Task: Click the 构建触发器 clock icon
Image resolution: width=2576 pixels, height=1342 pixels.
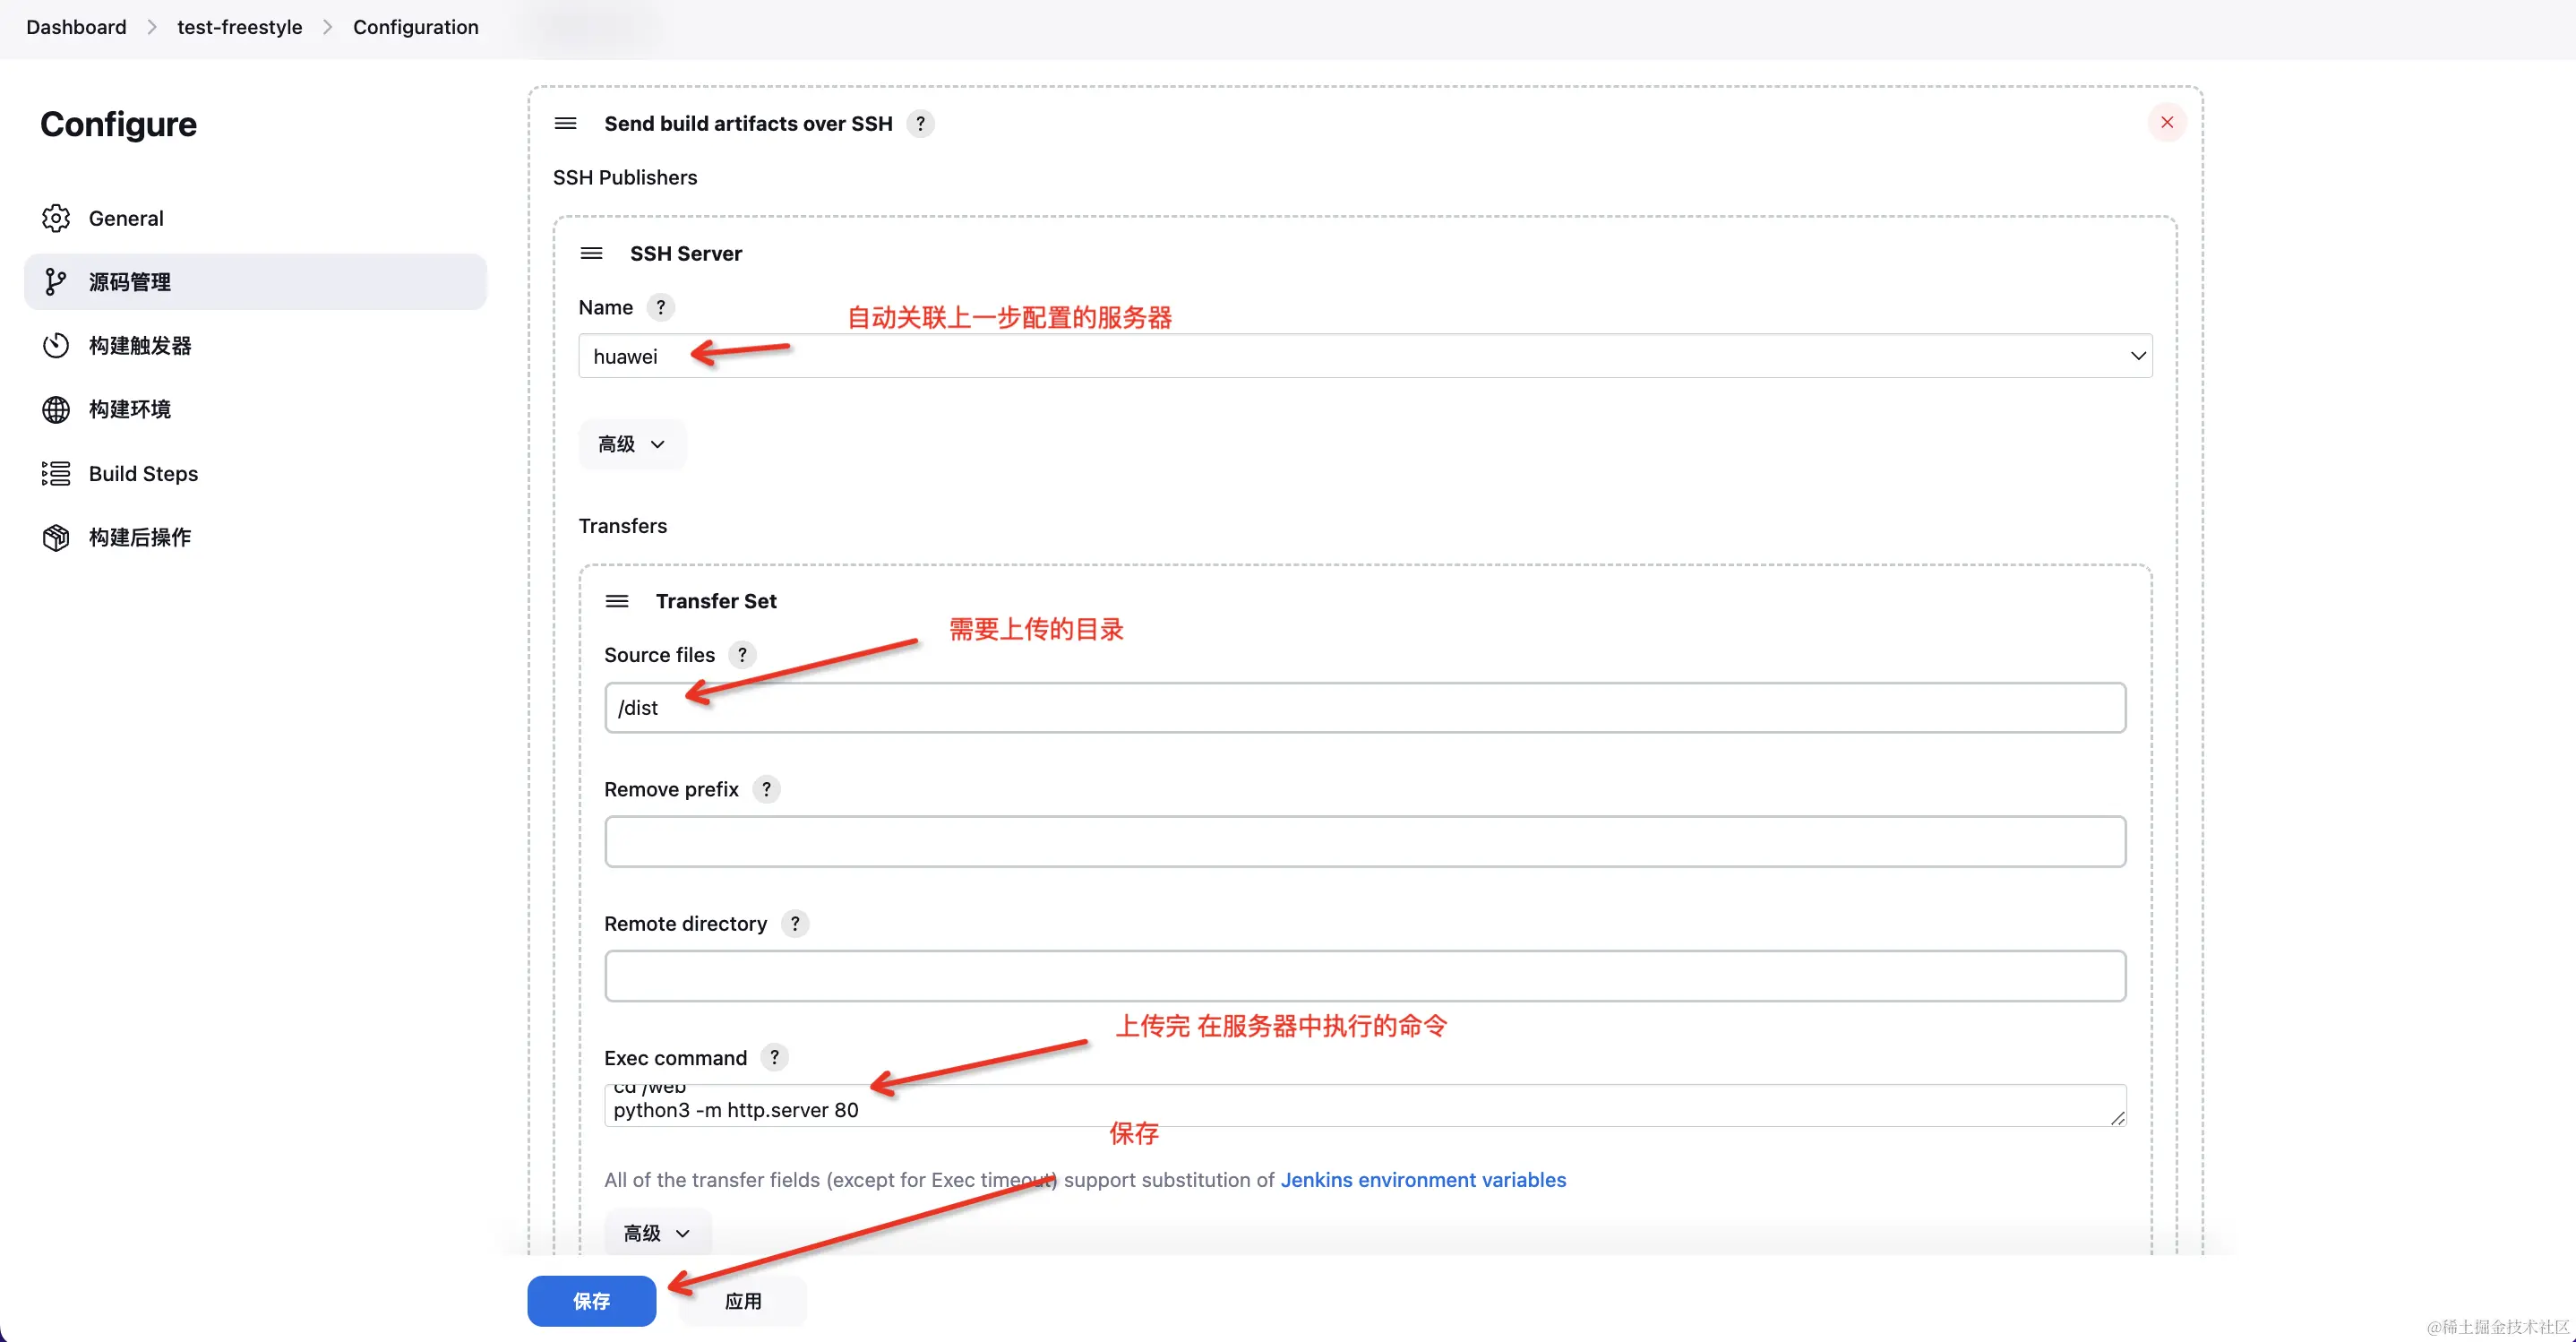Action: pos(56,346)
